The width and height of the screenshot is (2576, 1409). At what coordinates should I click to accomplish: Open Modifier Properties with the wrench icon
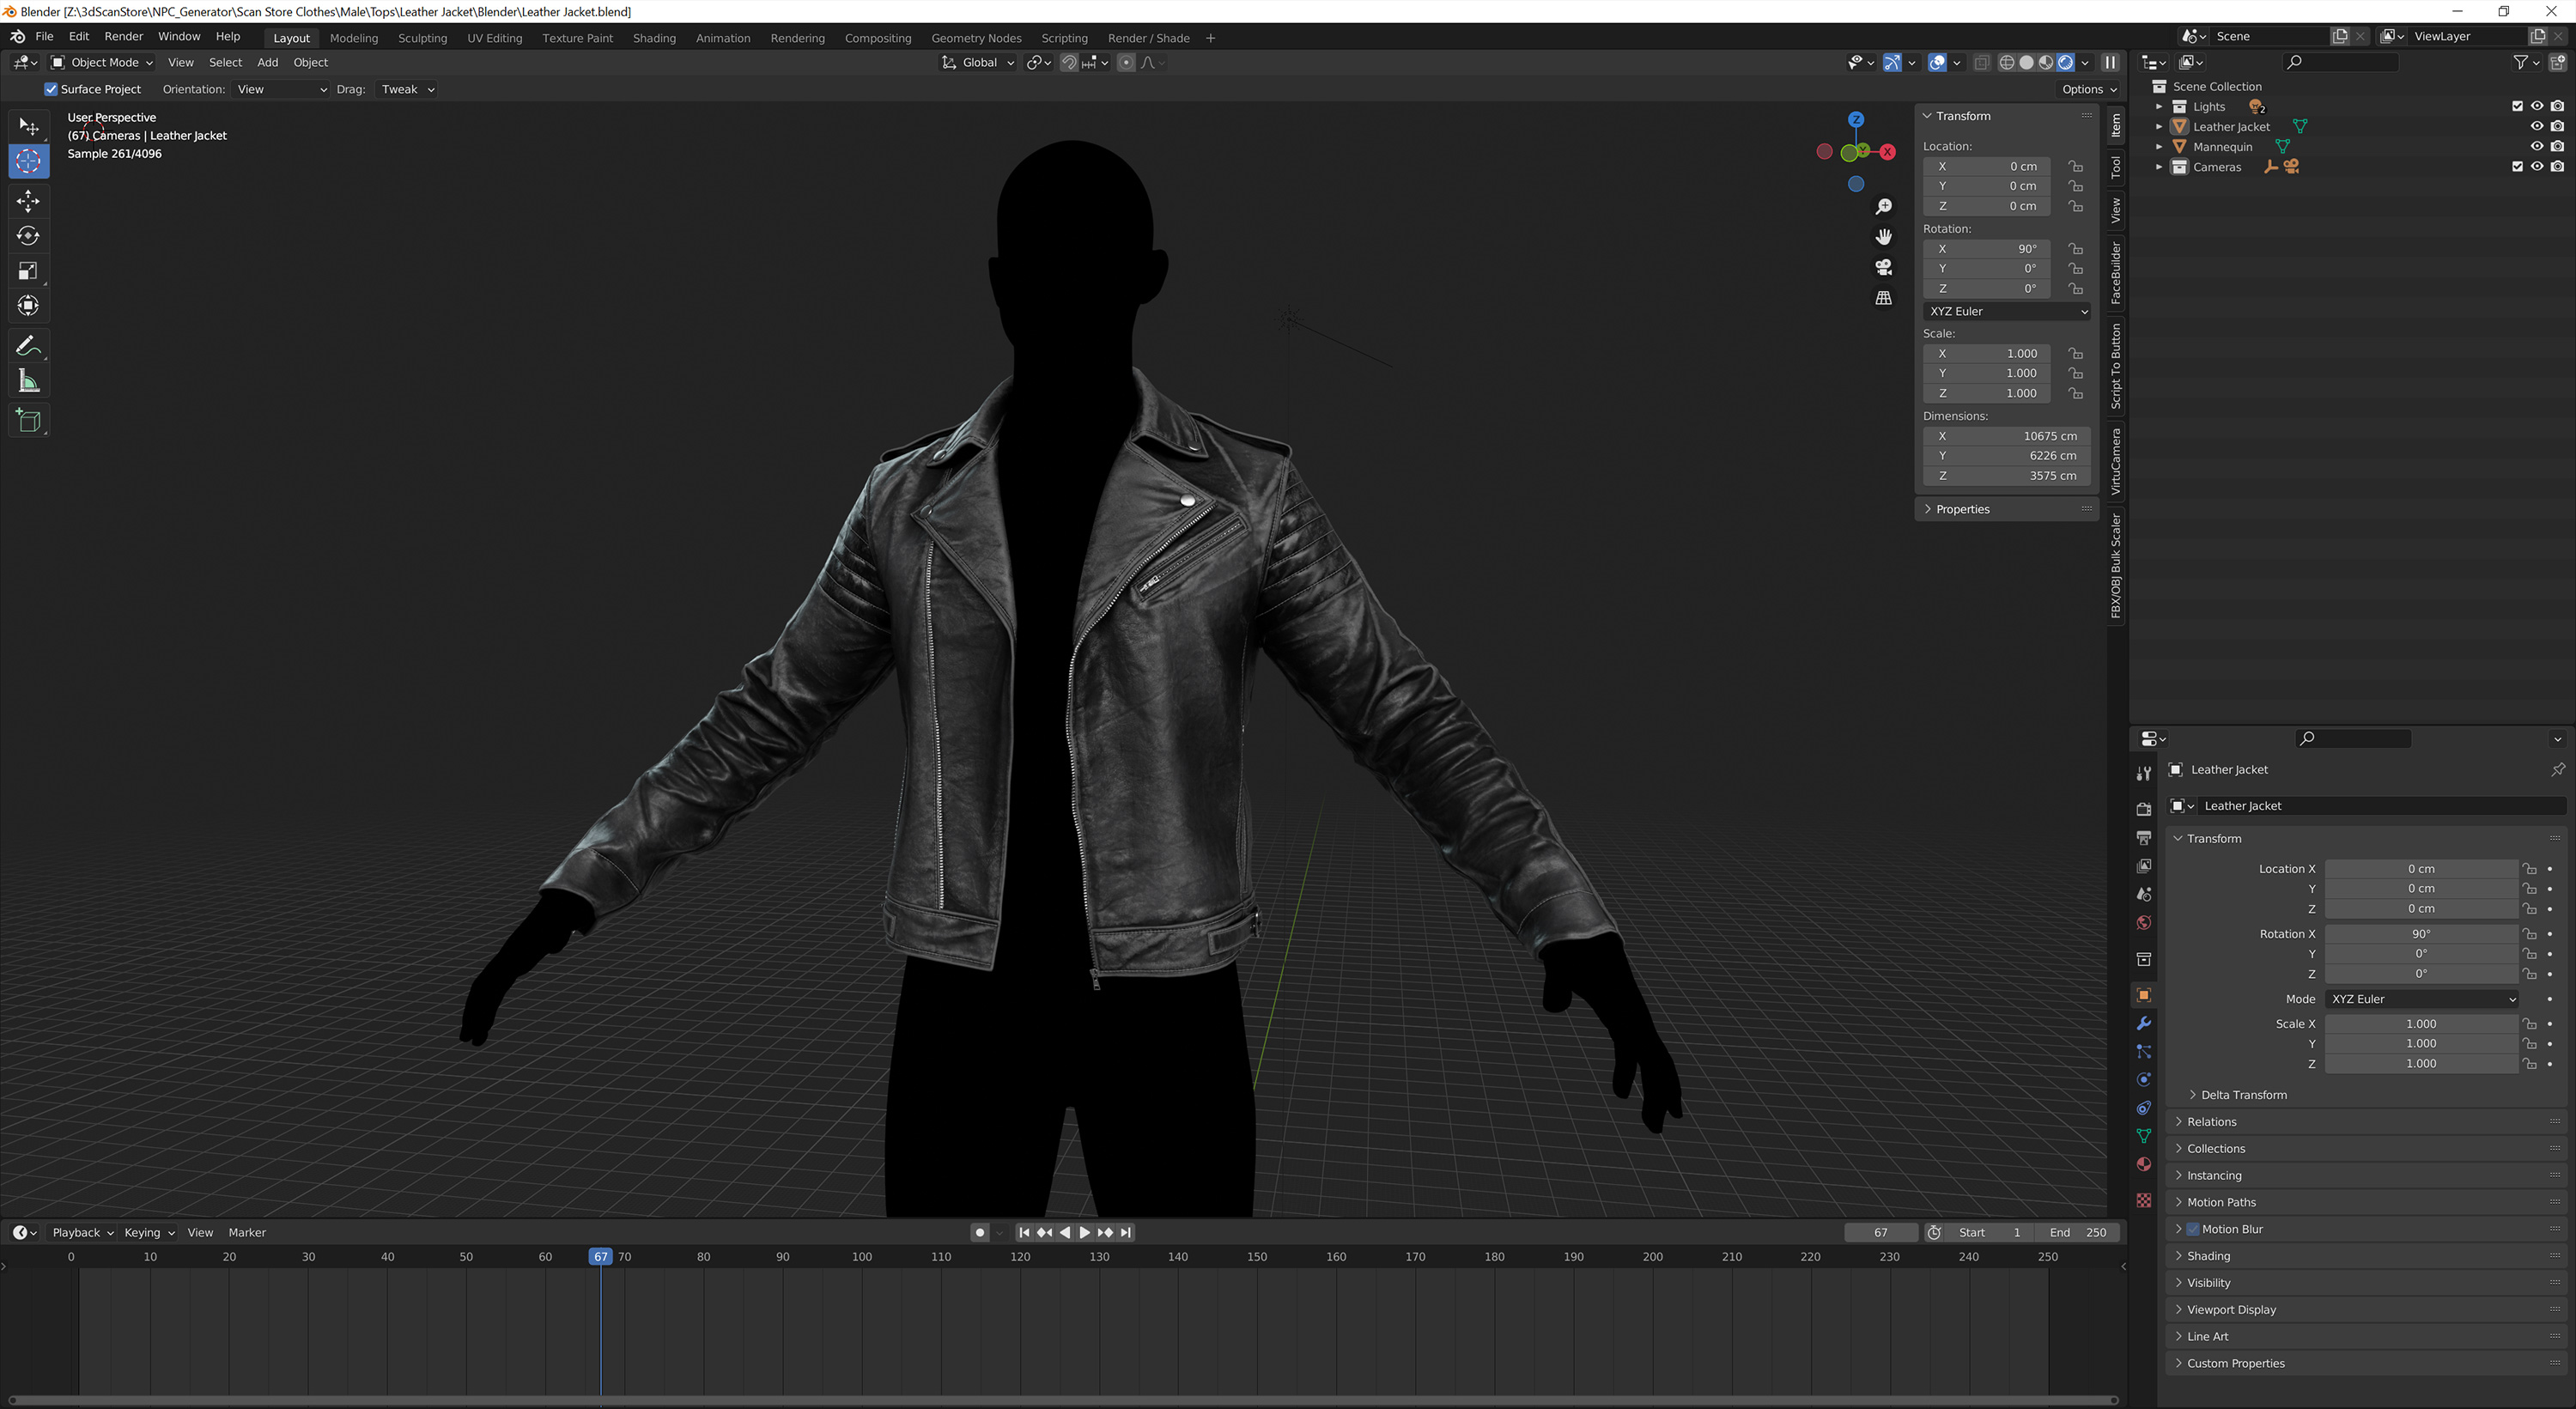(x=2144, y=1023)
